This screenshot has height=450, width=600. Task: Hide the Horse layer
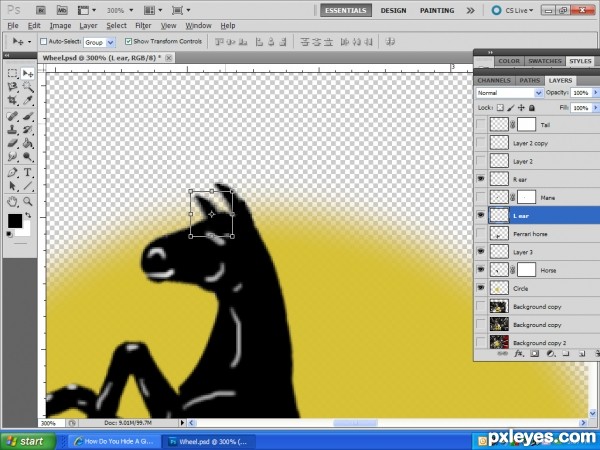(481, 270)
